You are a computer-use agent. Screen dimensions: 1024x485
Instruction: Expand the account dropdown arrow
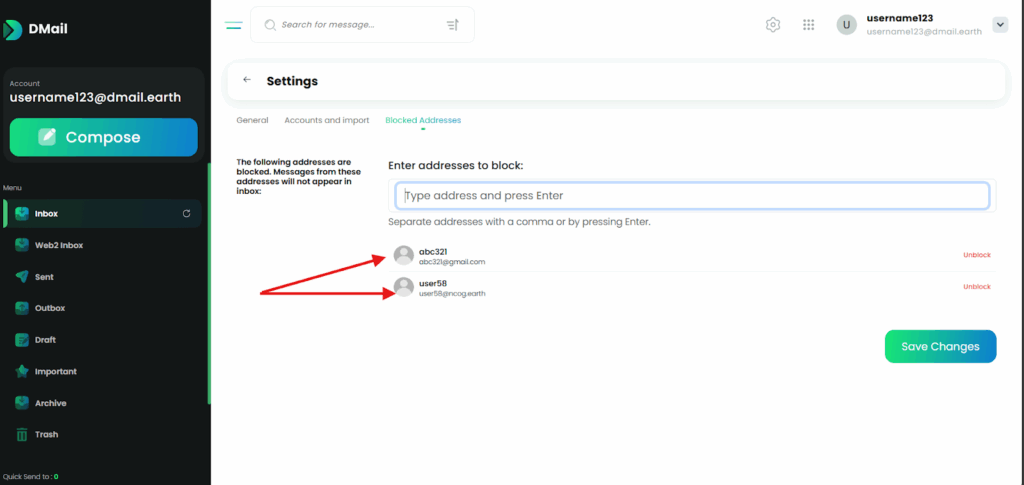click(999, 24)
